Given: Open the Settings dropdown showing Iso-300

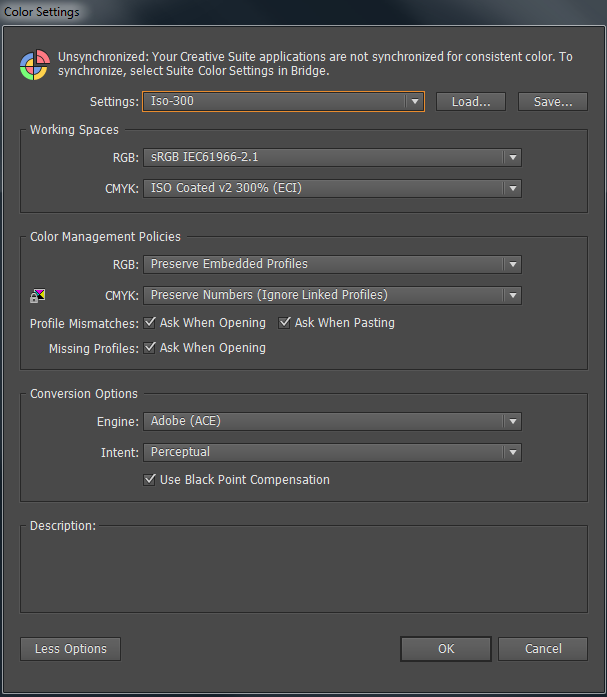Looking at the screenshot, I should click(284, 101).
